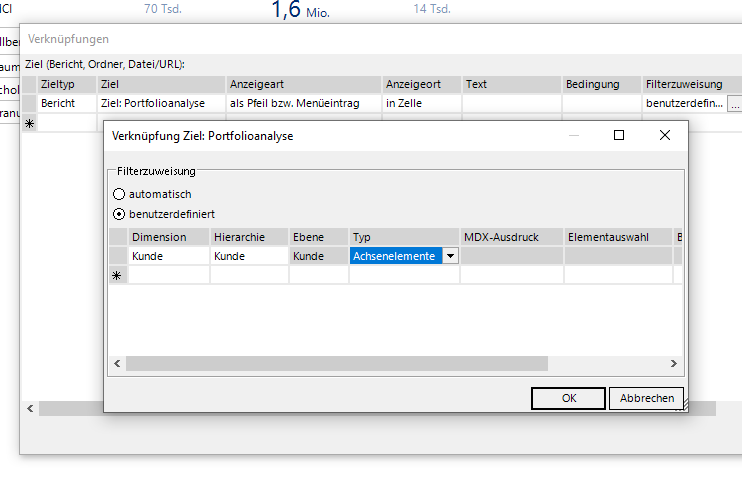Click OK to confirm the link
Image resolution: width=742 pixels, height=477 pixels.
(x=568, y=398)
